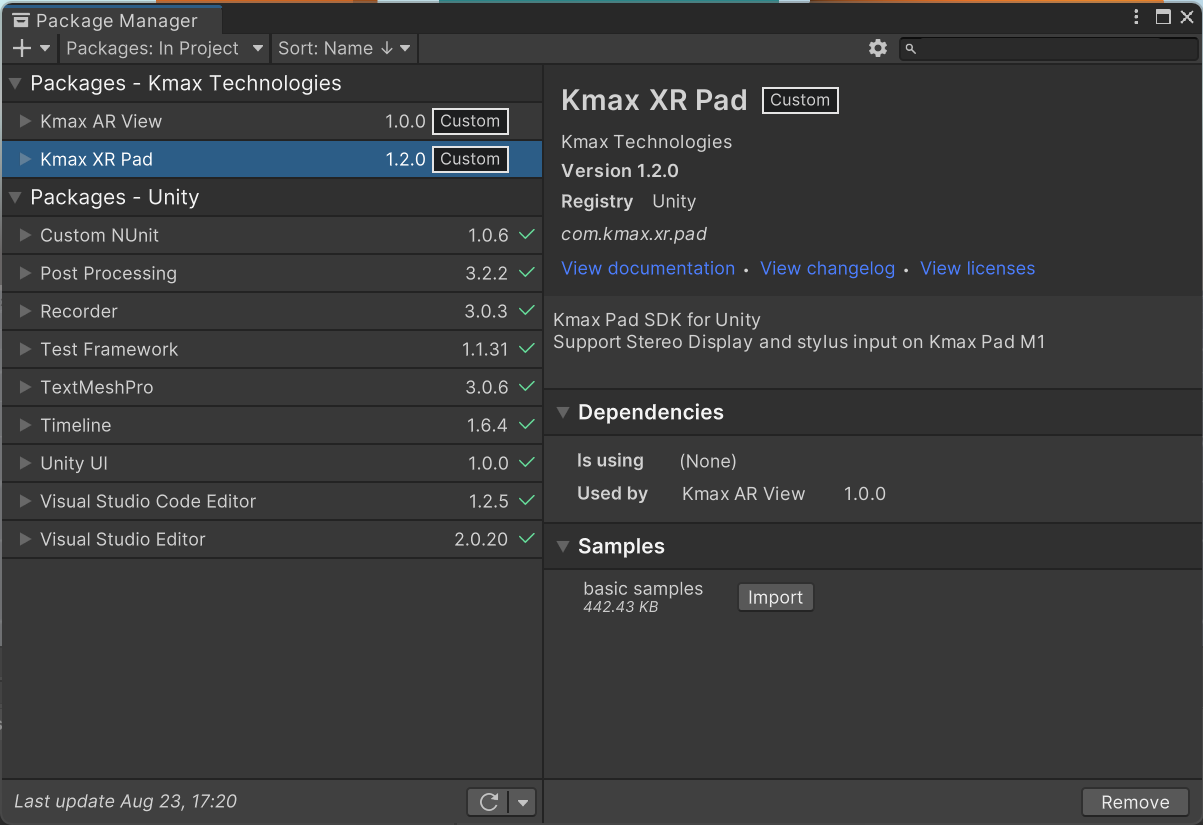The height and width of the screenshot is (825, 1203).
Task: Focus the package search field
Action: 1048,48
